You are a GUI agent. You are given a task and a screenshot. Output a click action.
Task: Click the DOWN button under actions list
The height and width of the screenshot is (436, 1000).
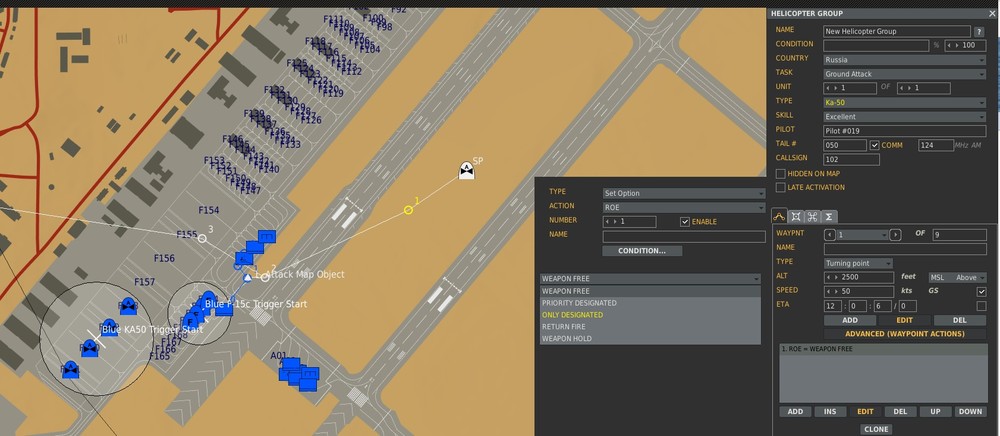pyautogui.click(x=970, y=412)
